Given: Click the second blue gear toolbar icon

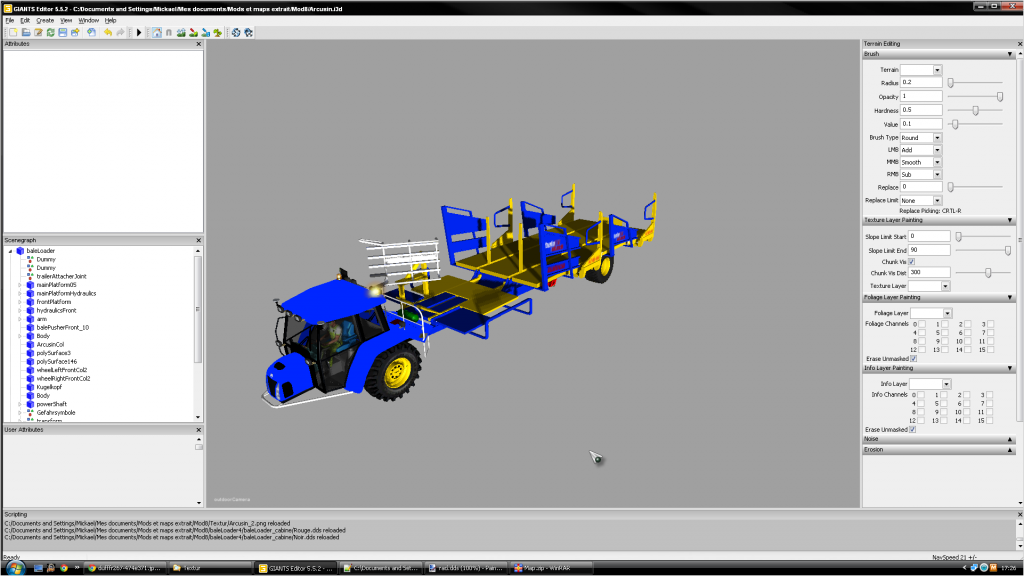Looking at the screenshot, I should pos(248,32).
